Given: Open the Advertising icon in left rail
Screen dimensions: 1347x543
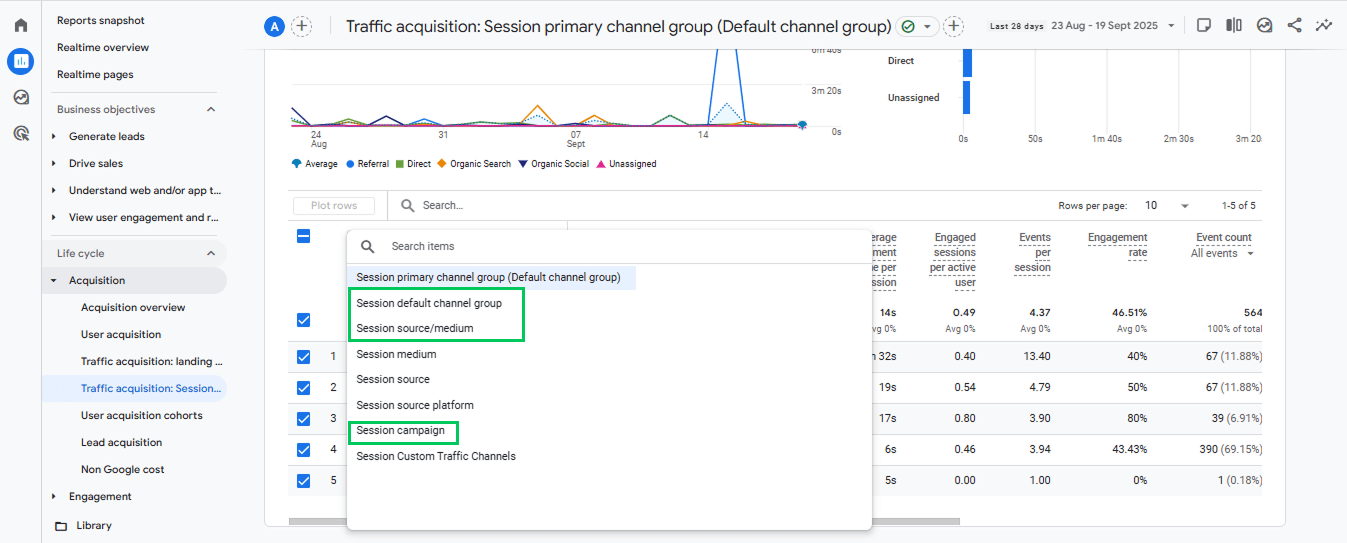Looking at the screenshot, I should pos(20,133).
